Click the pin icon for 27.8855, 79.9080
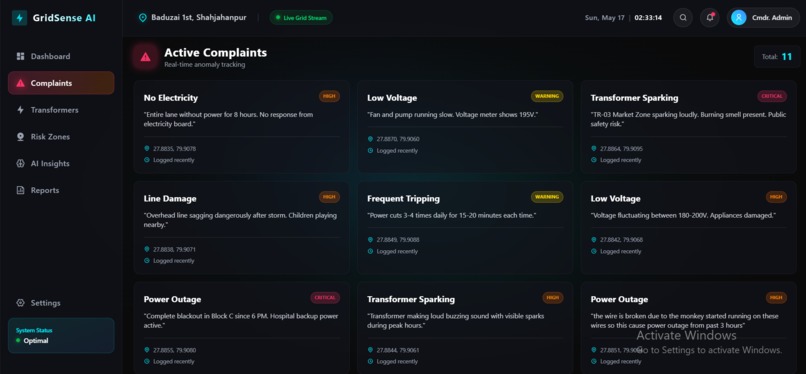This screenshot has height=374, width=806. tap(147, 350)
